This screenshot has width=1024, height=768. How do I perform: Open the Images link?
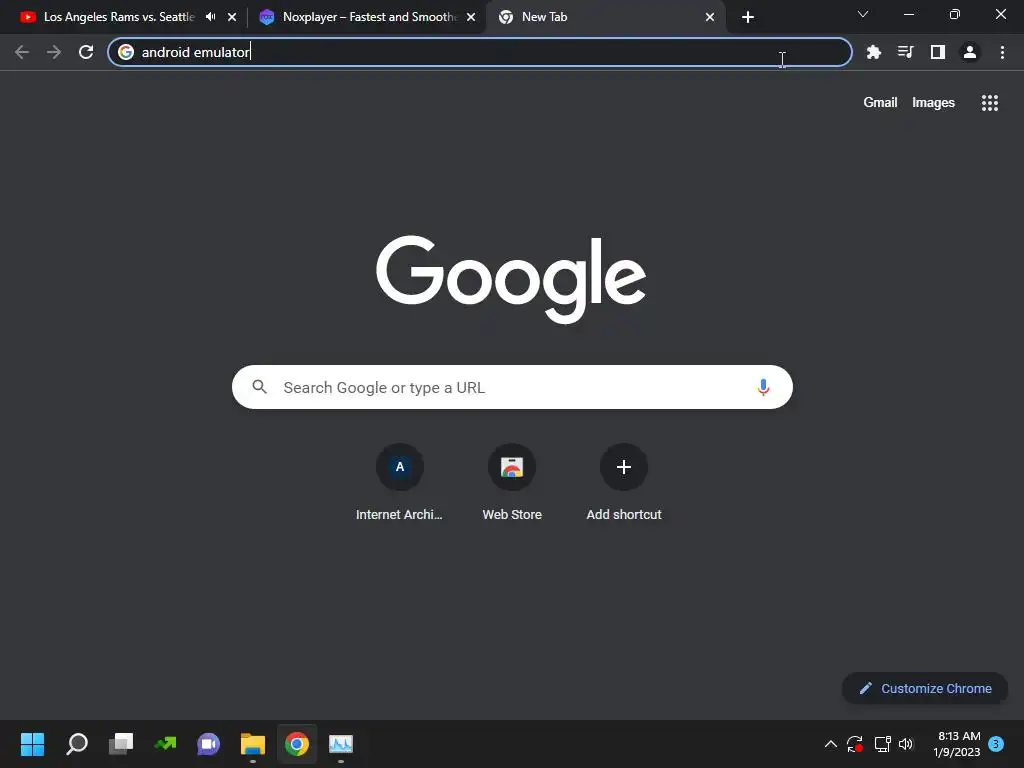933,103
